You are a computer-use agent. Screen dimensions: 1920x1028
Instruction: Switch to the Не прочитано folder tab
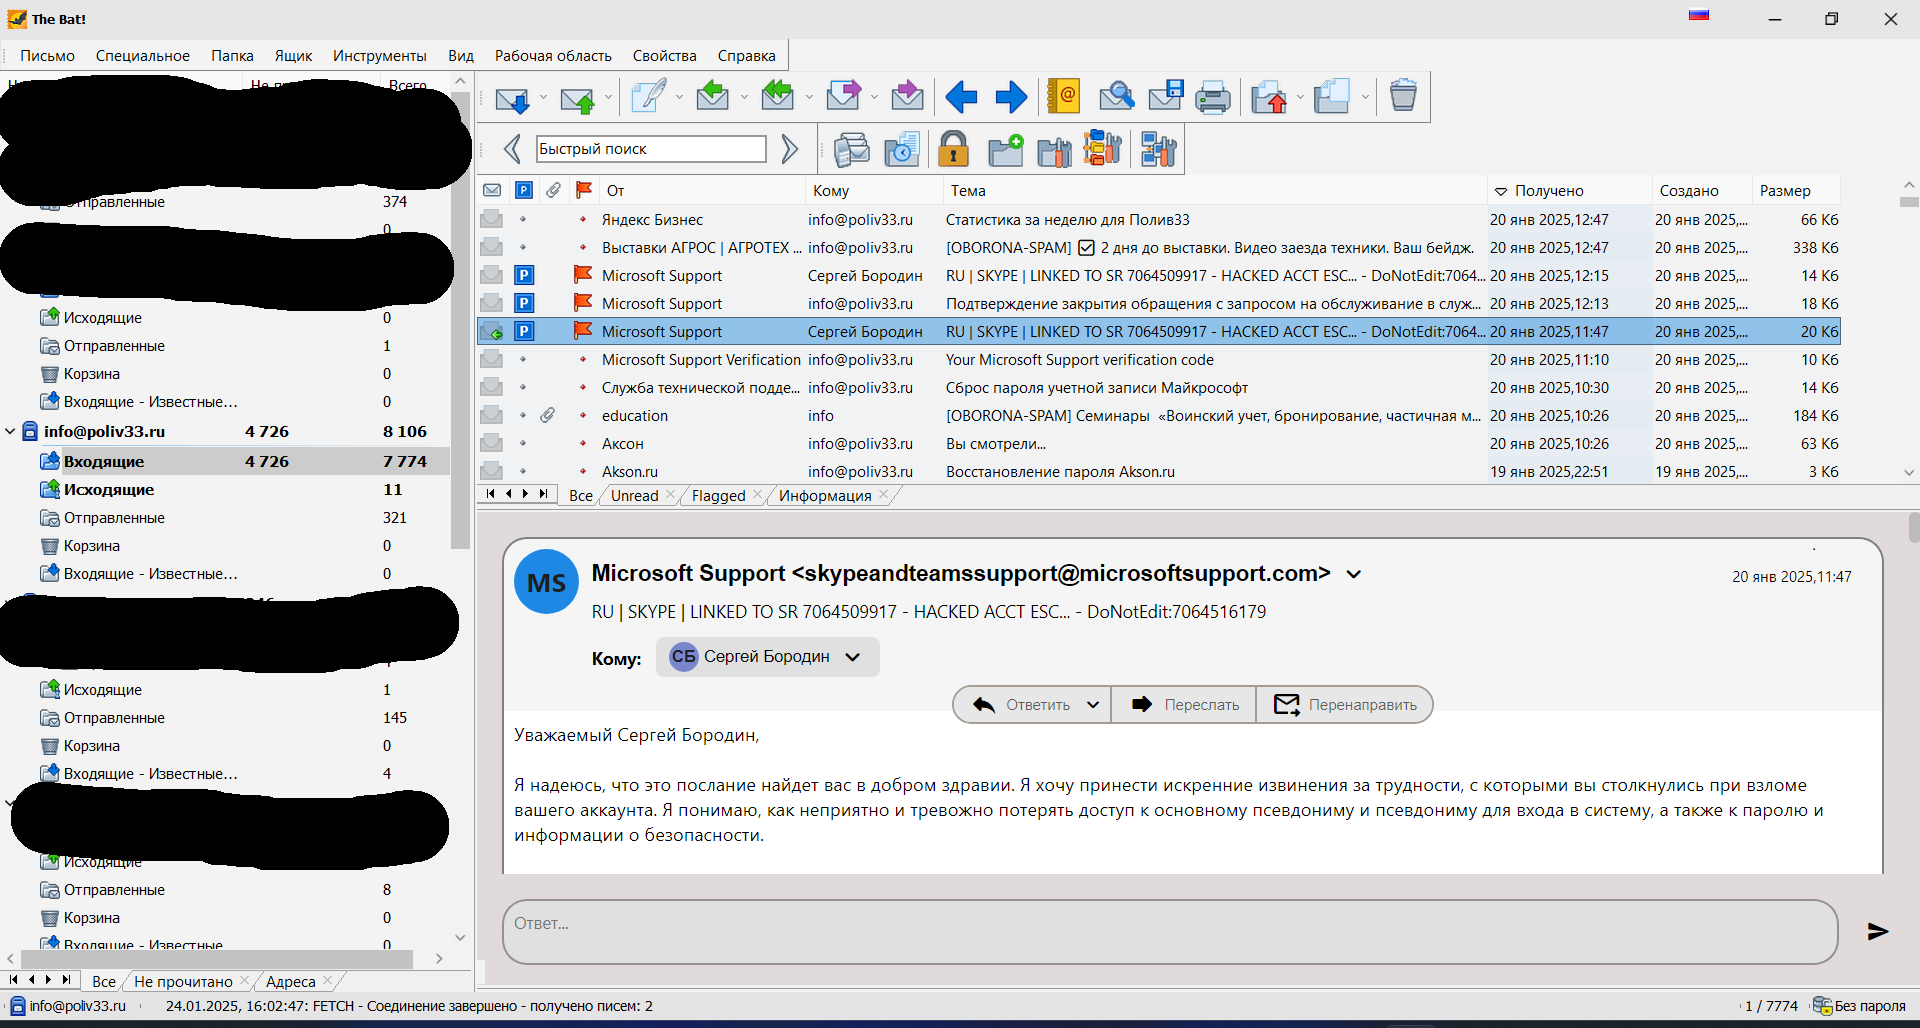pyautogui.click(x=183, y=981)
